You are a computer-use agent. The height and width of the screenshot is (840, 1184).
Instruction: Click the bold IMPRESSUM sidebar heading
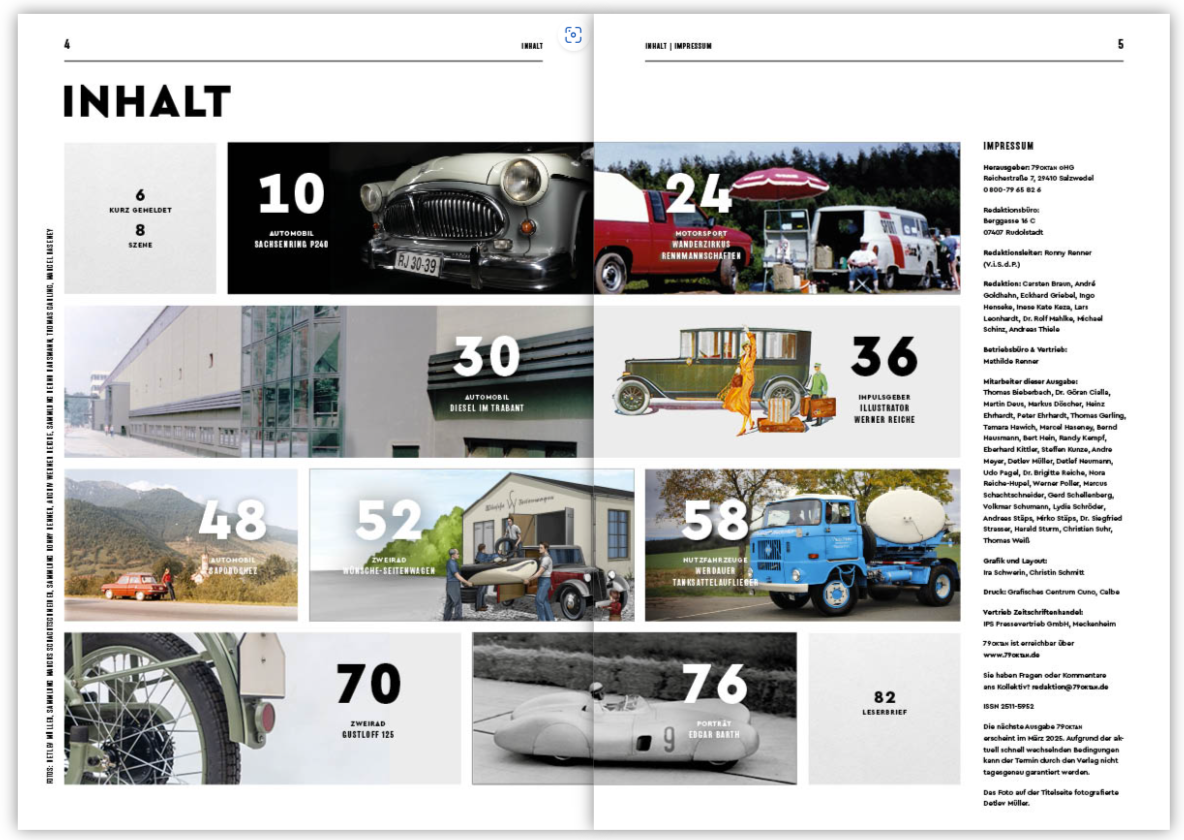pos(1008,147)
